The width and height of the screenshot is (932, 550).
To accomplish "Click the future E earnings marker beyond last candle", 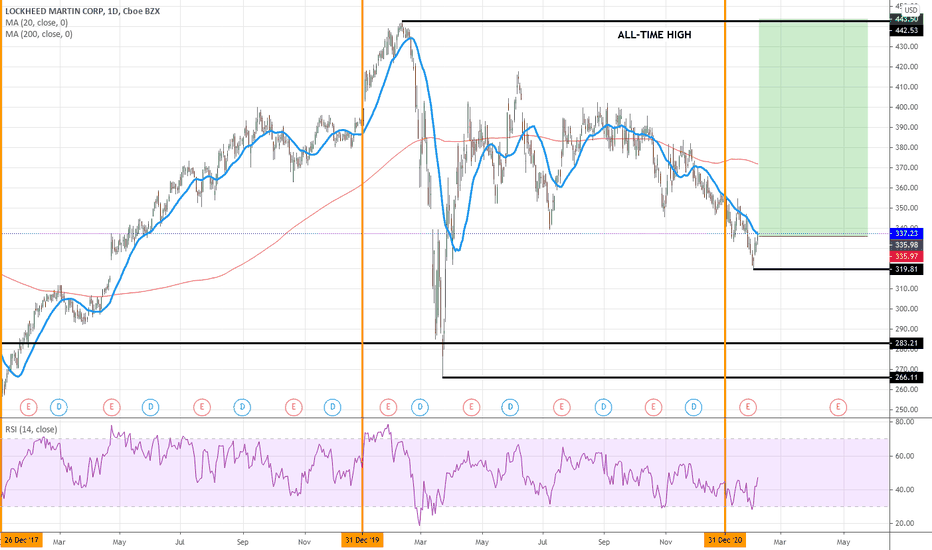I will point(838,407).
